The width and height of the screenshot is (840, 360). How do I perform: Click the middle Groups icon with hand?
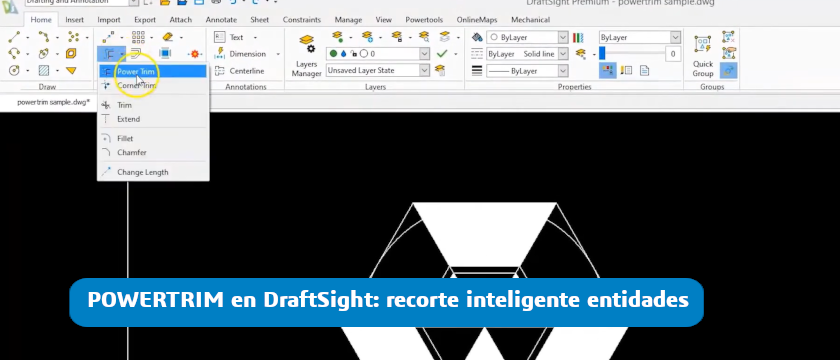[729, 54]
